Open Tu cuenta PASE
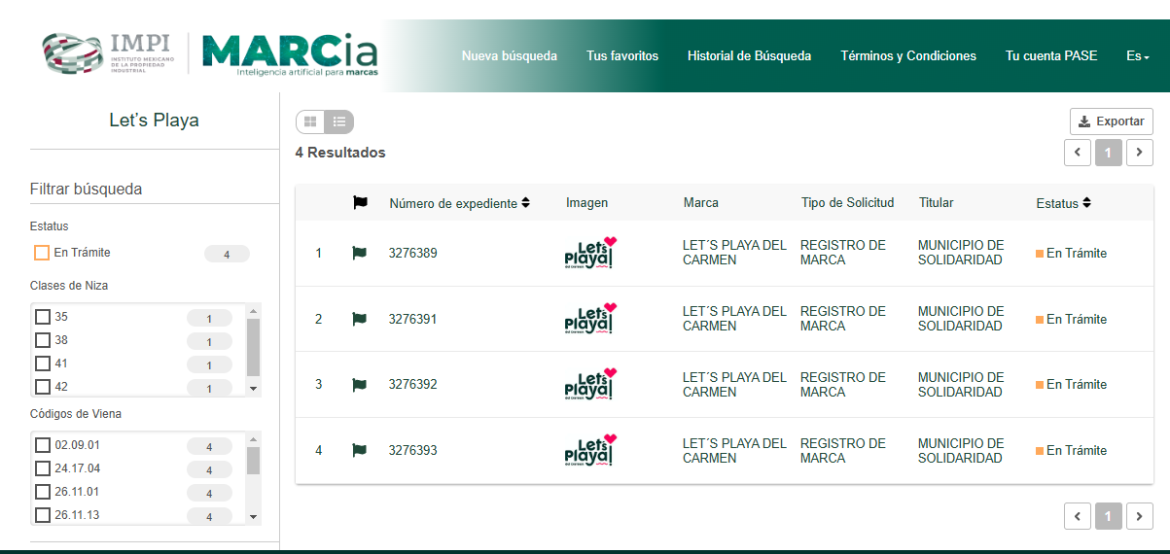This screenshot has width=1170, height=554. 1051,56
